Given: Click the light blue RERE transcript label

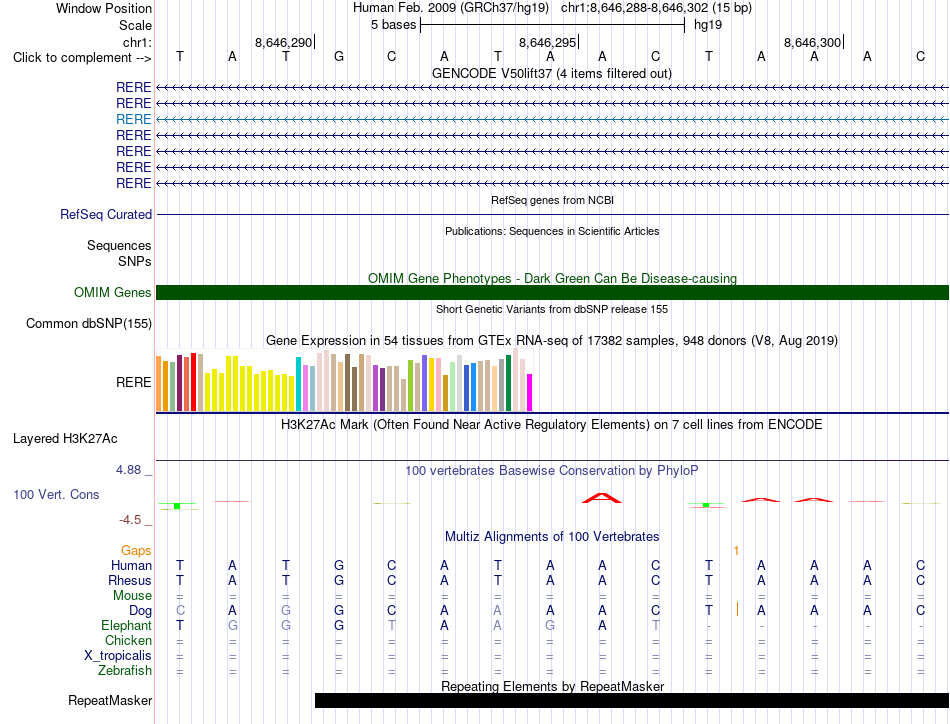Looking at the screenshot, I should [x=133, y=119].
